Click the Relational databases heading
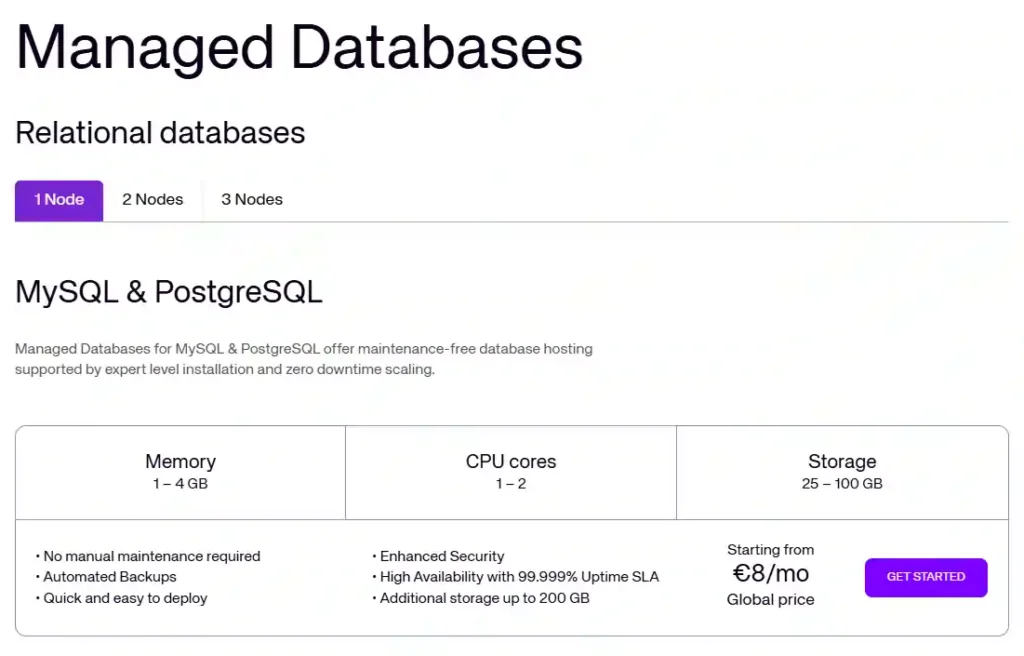The image size is (1024, 656). click(160, 133)
